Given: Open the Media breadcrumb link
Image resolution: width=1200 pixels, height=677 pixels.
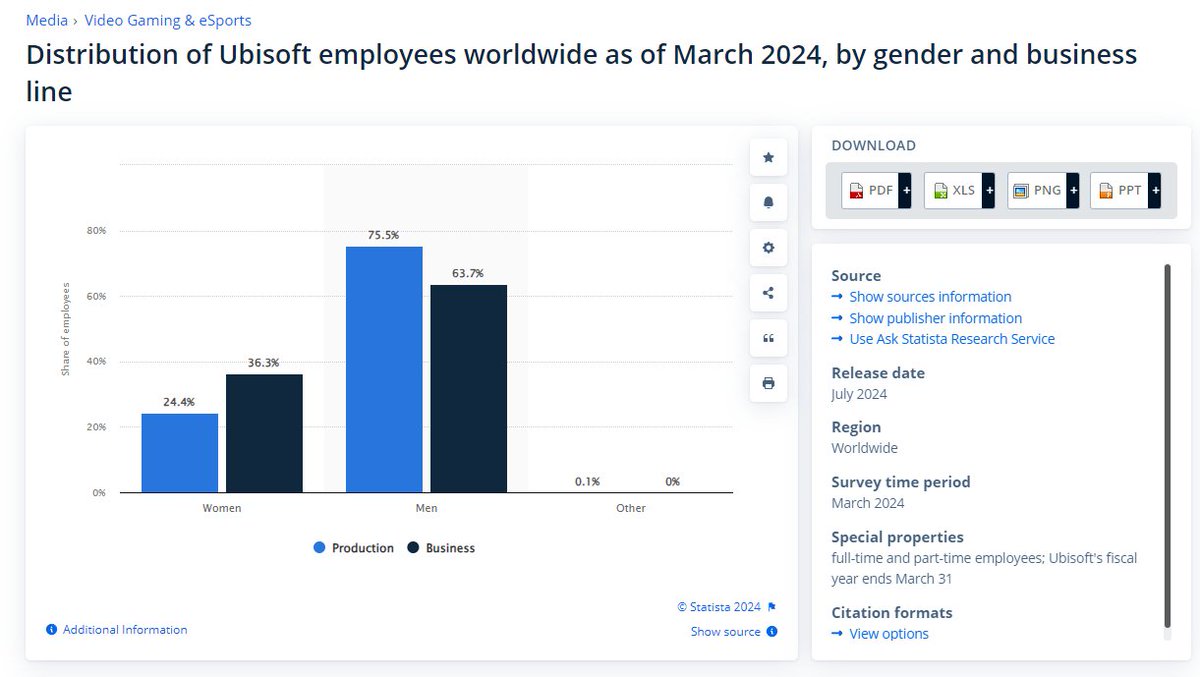Looking at the screenshot, I should [47, 20].
